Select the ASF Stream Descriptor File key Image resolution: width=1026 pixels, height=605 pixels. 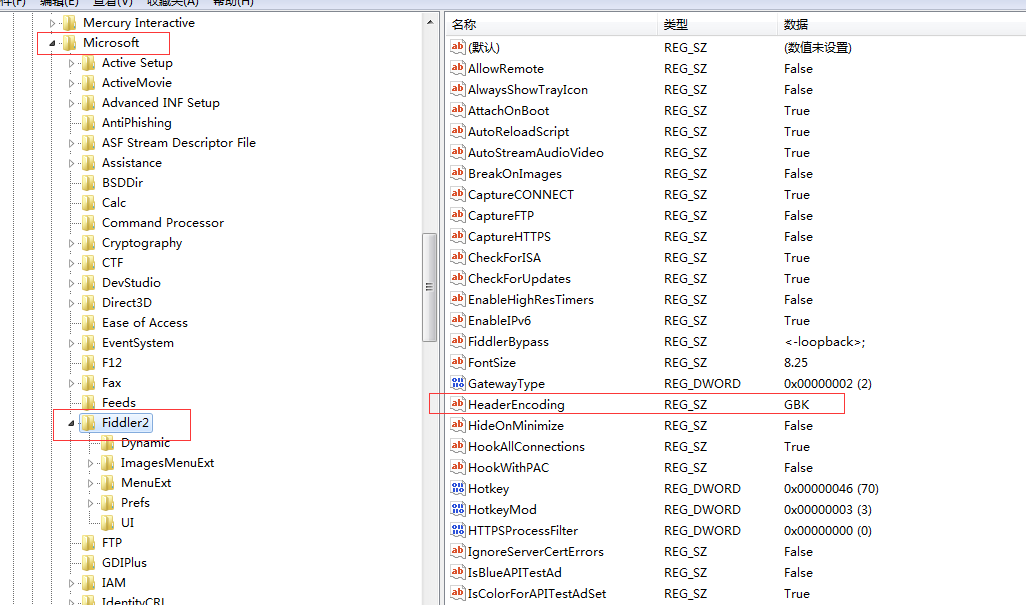tap(179, 143)
